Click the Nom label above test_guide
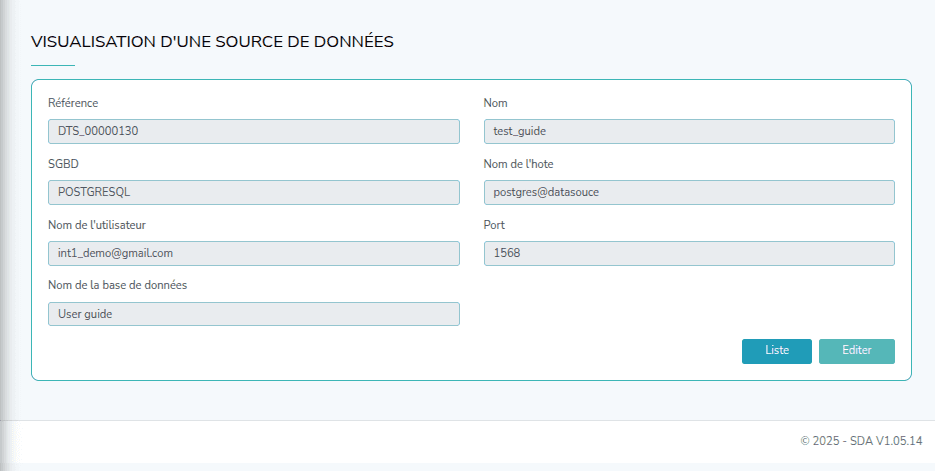The width and height of the screenshot is (935, 471). pyautogui.click(x=496, y=103)
